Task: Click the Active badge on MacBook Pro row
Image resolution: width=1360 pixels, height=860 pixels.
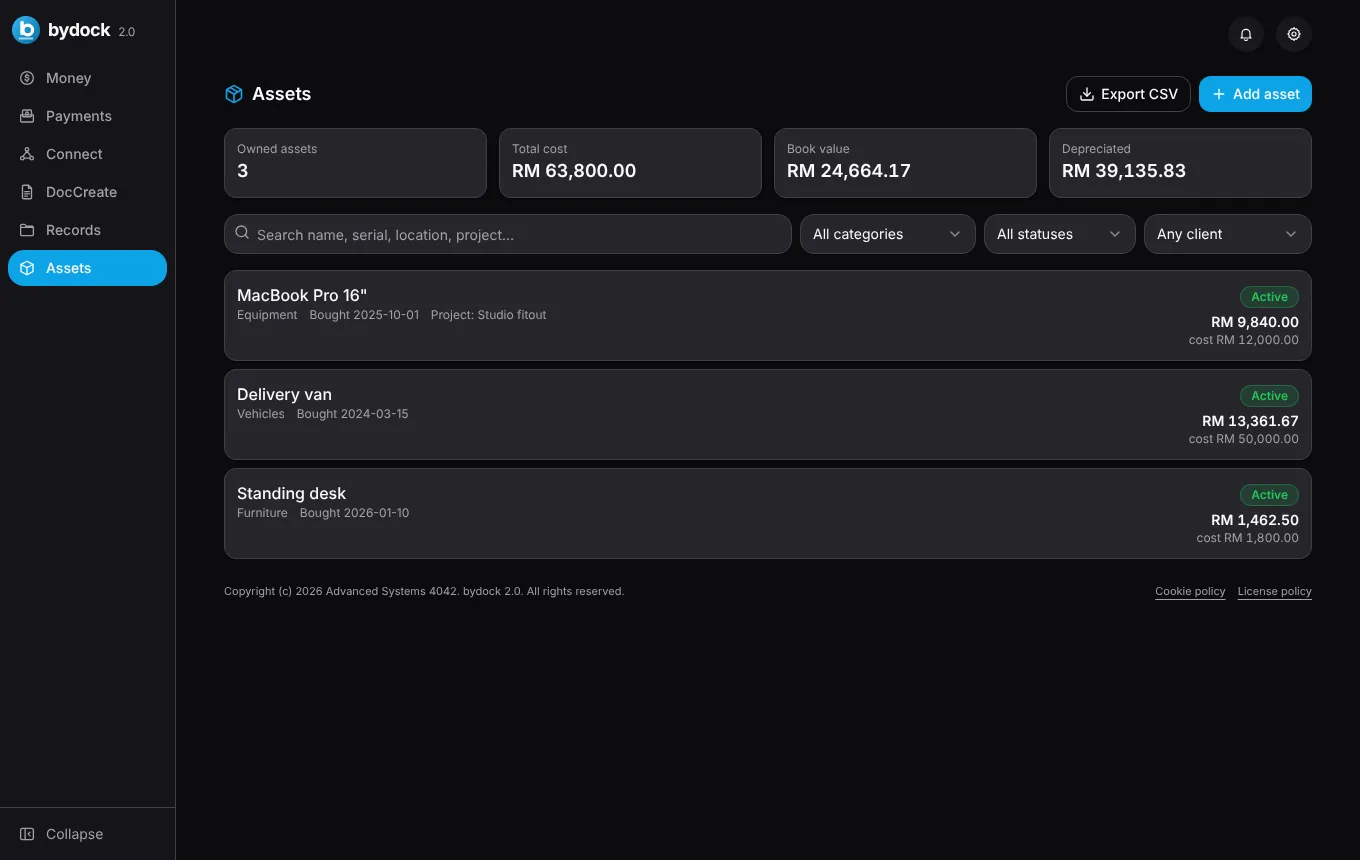Action: (x=1269, y=297)
